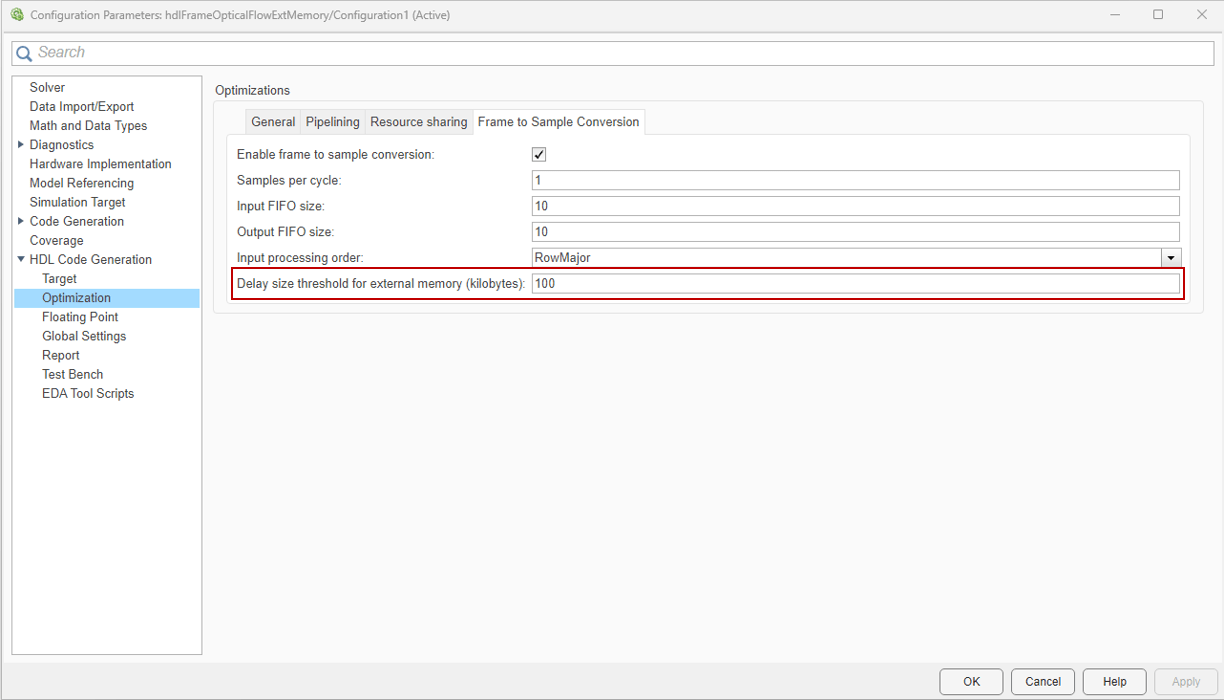Uncheck Enable frame to sample conversion
1225x700 pixels.
539,155
